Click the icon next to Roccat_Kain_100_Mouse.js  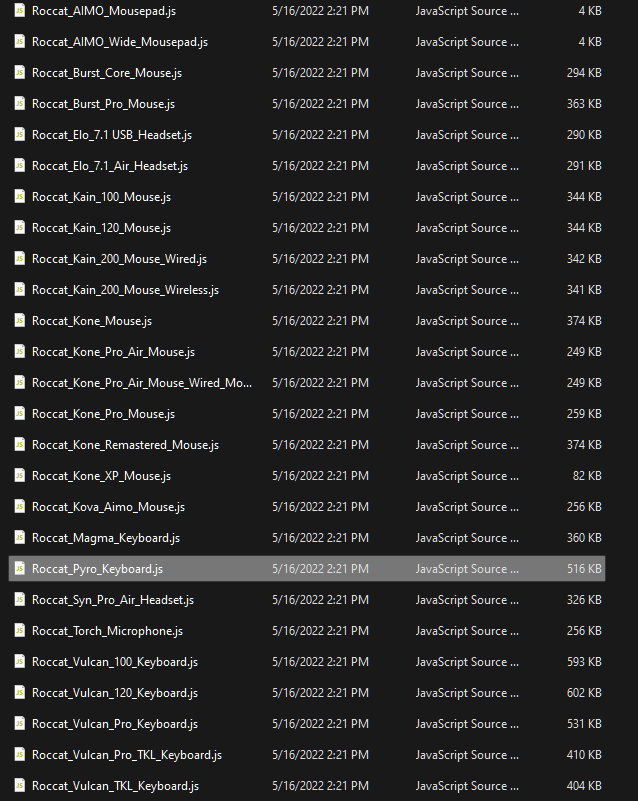(19, 197)
